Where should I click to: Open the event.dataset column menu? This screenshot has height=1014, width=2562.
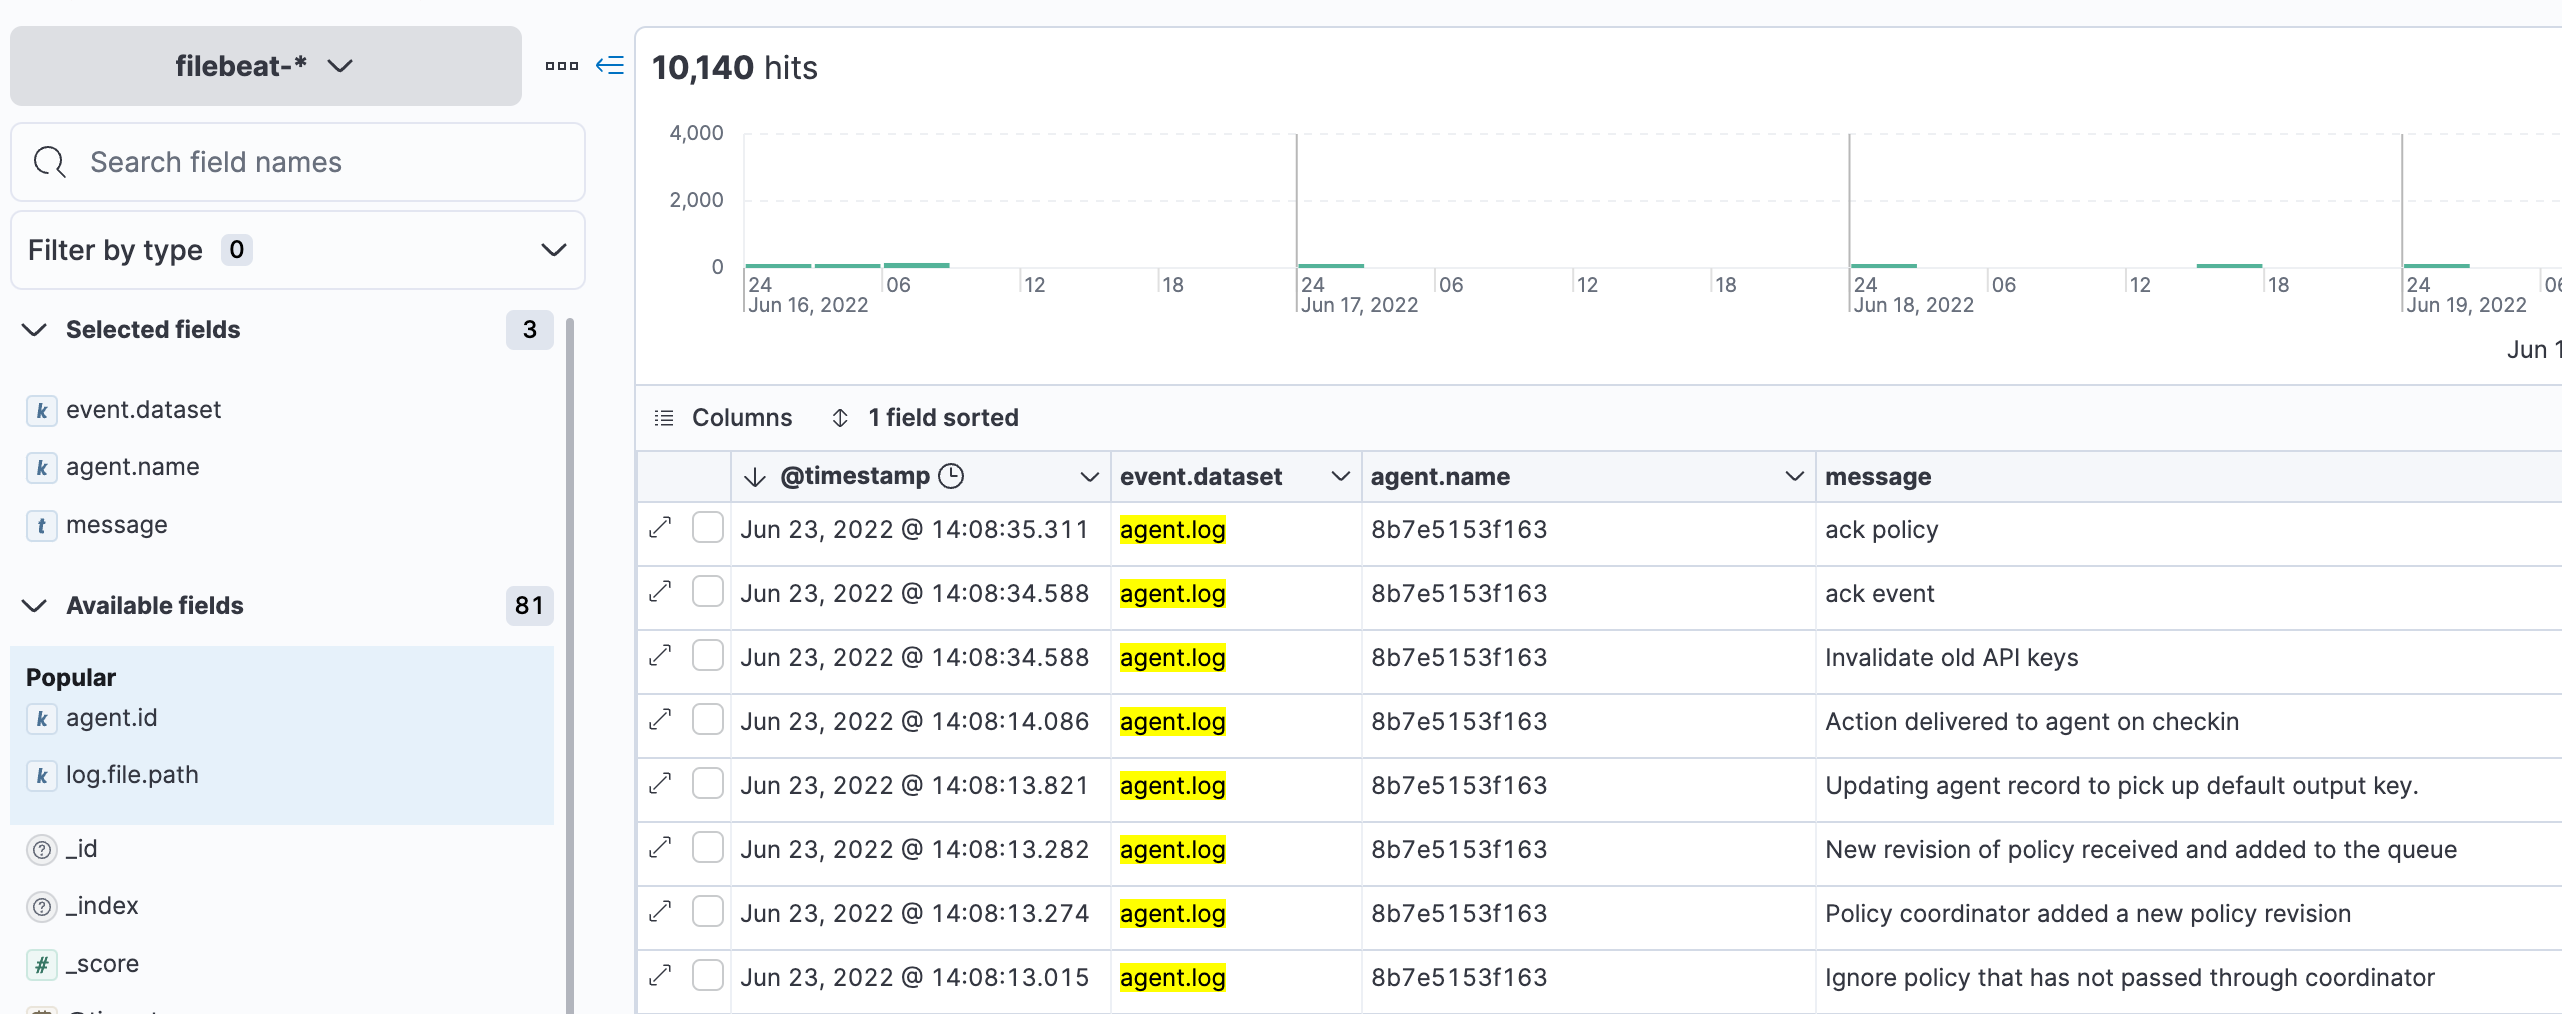click(x=1340, y=476)
